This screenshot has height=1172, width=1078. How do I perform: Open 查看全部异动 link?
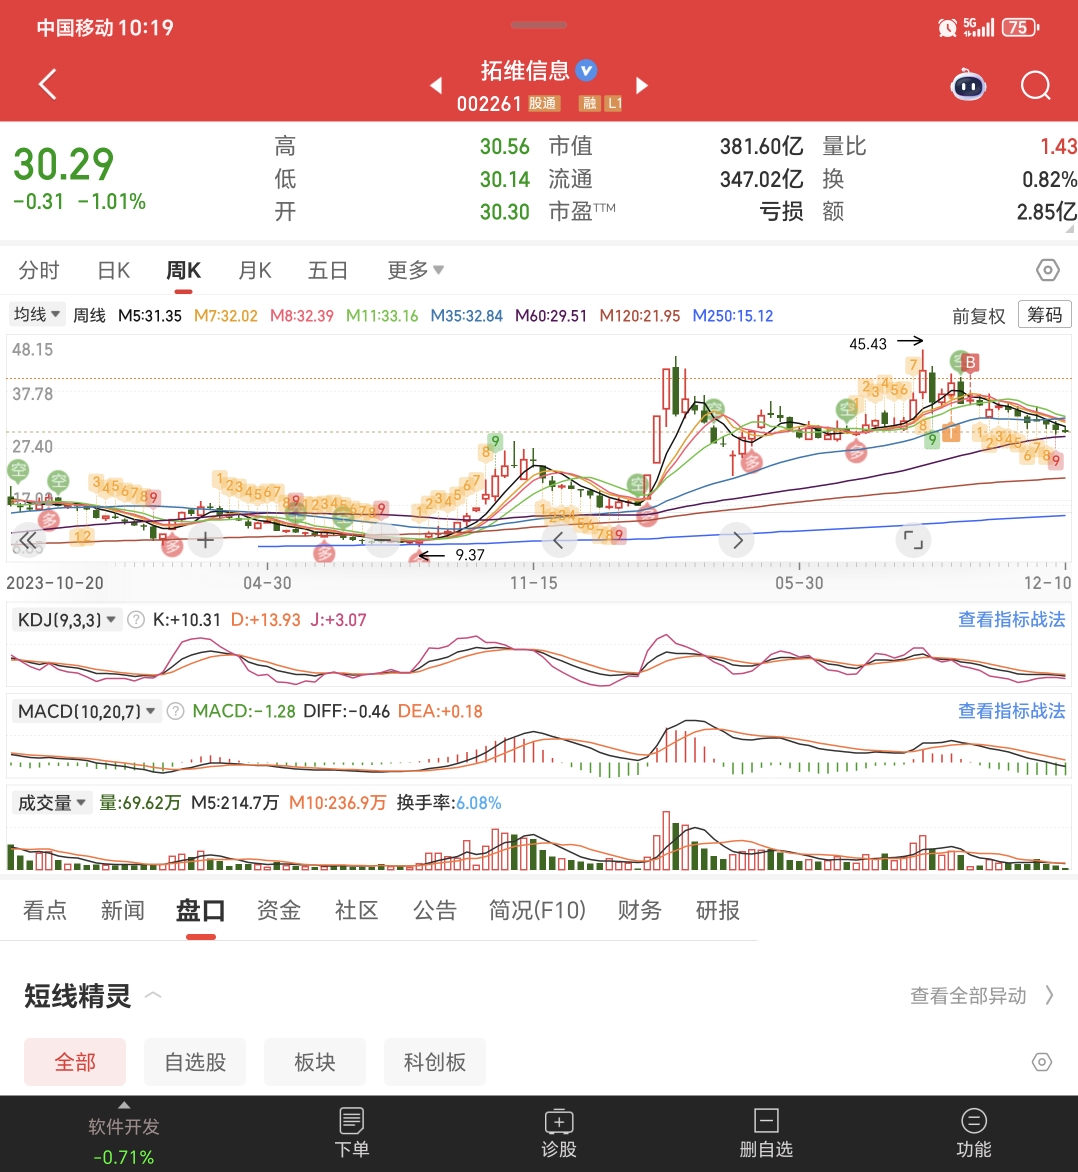coord(982,996)
